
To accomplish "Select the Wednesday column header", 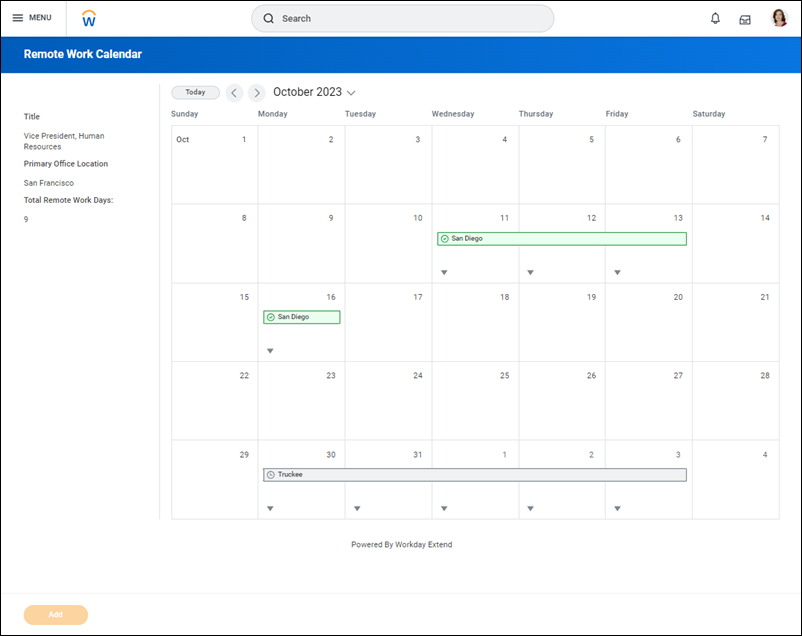I will tap(453, 114).
